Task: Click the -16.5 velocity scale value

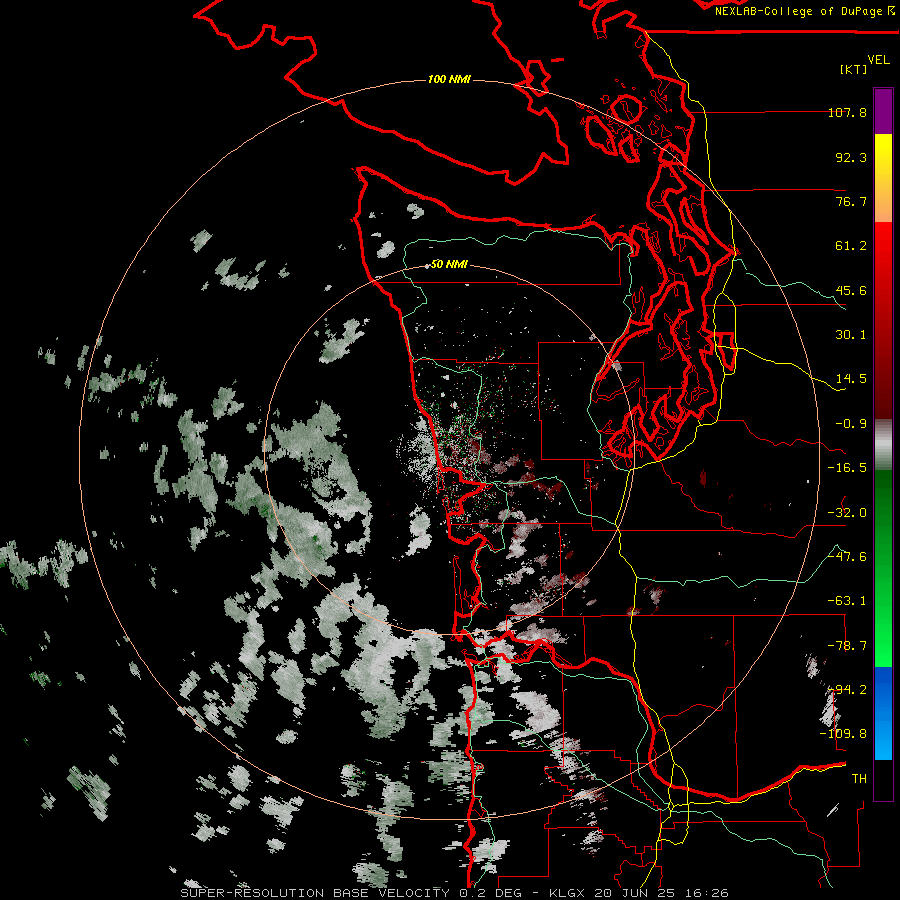Action: pos(847,468)
